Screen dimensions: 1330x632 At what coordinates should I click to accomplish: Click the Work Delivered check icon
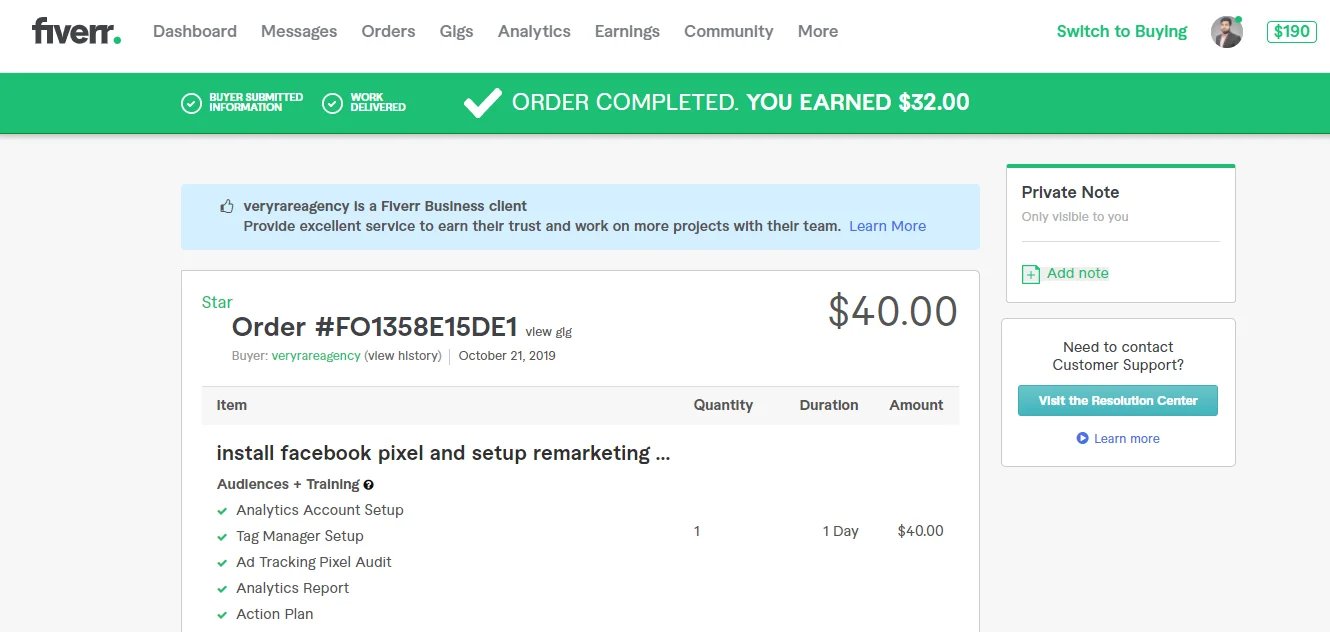(x=333, y=103)
